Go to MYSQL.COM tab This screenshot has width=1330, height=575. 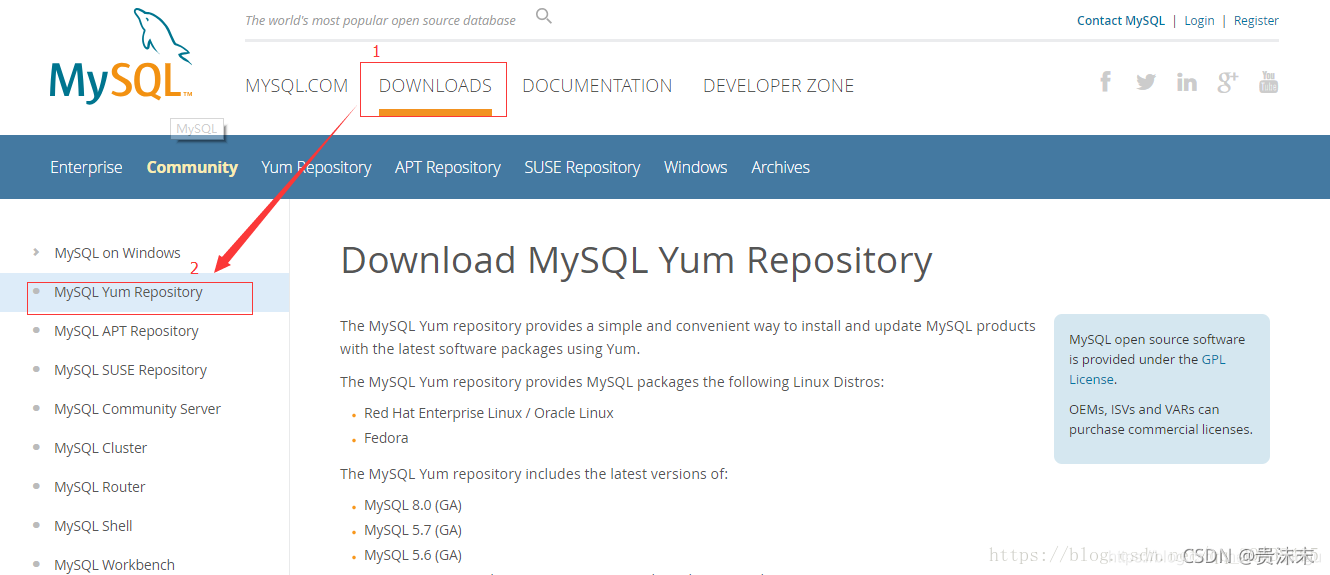pyautogui.click(x=297, y=86)
